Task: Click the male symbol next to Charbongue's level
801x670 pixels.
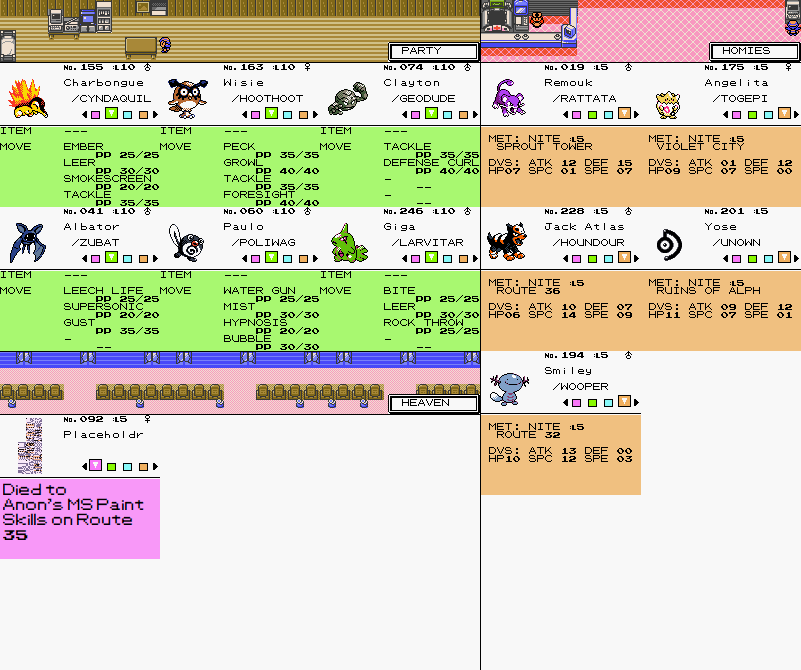Action: 148,67
